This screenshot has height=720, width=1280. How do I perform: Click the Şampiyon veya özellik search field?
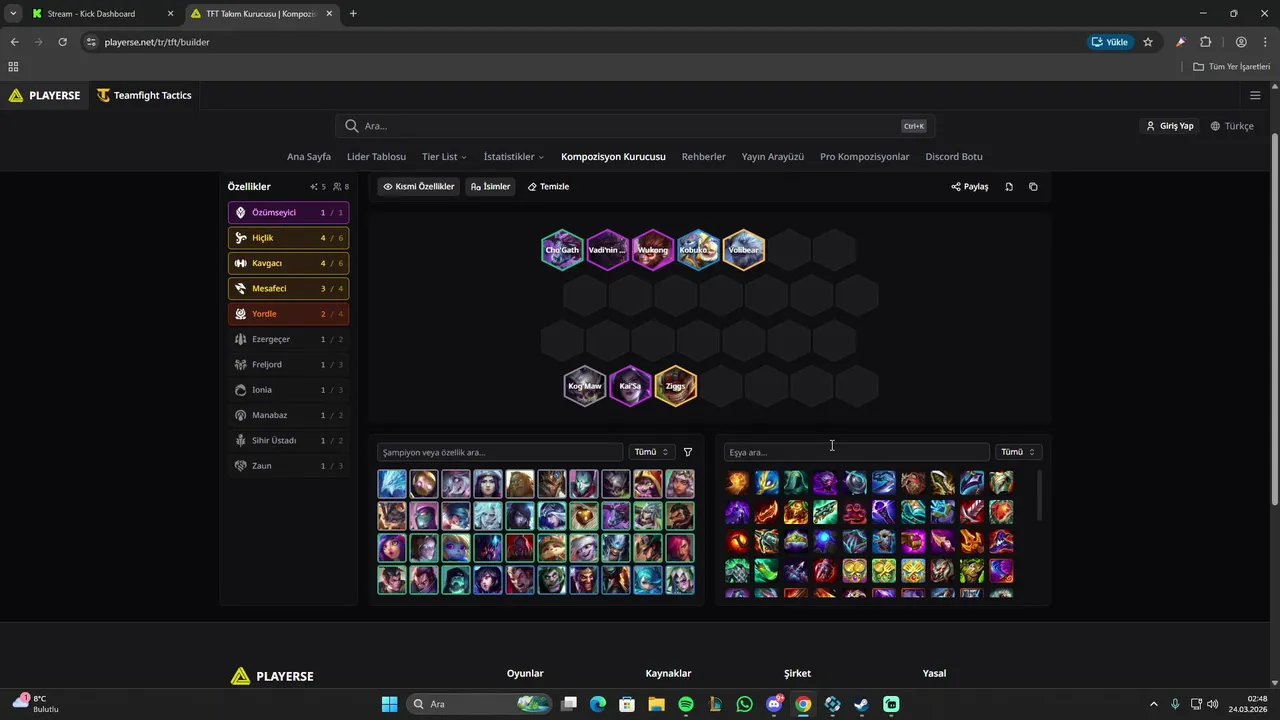[500, 452]
